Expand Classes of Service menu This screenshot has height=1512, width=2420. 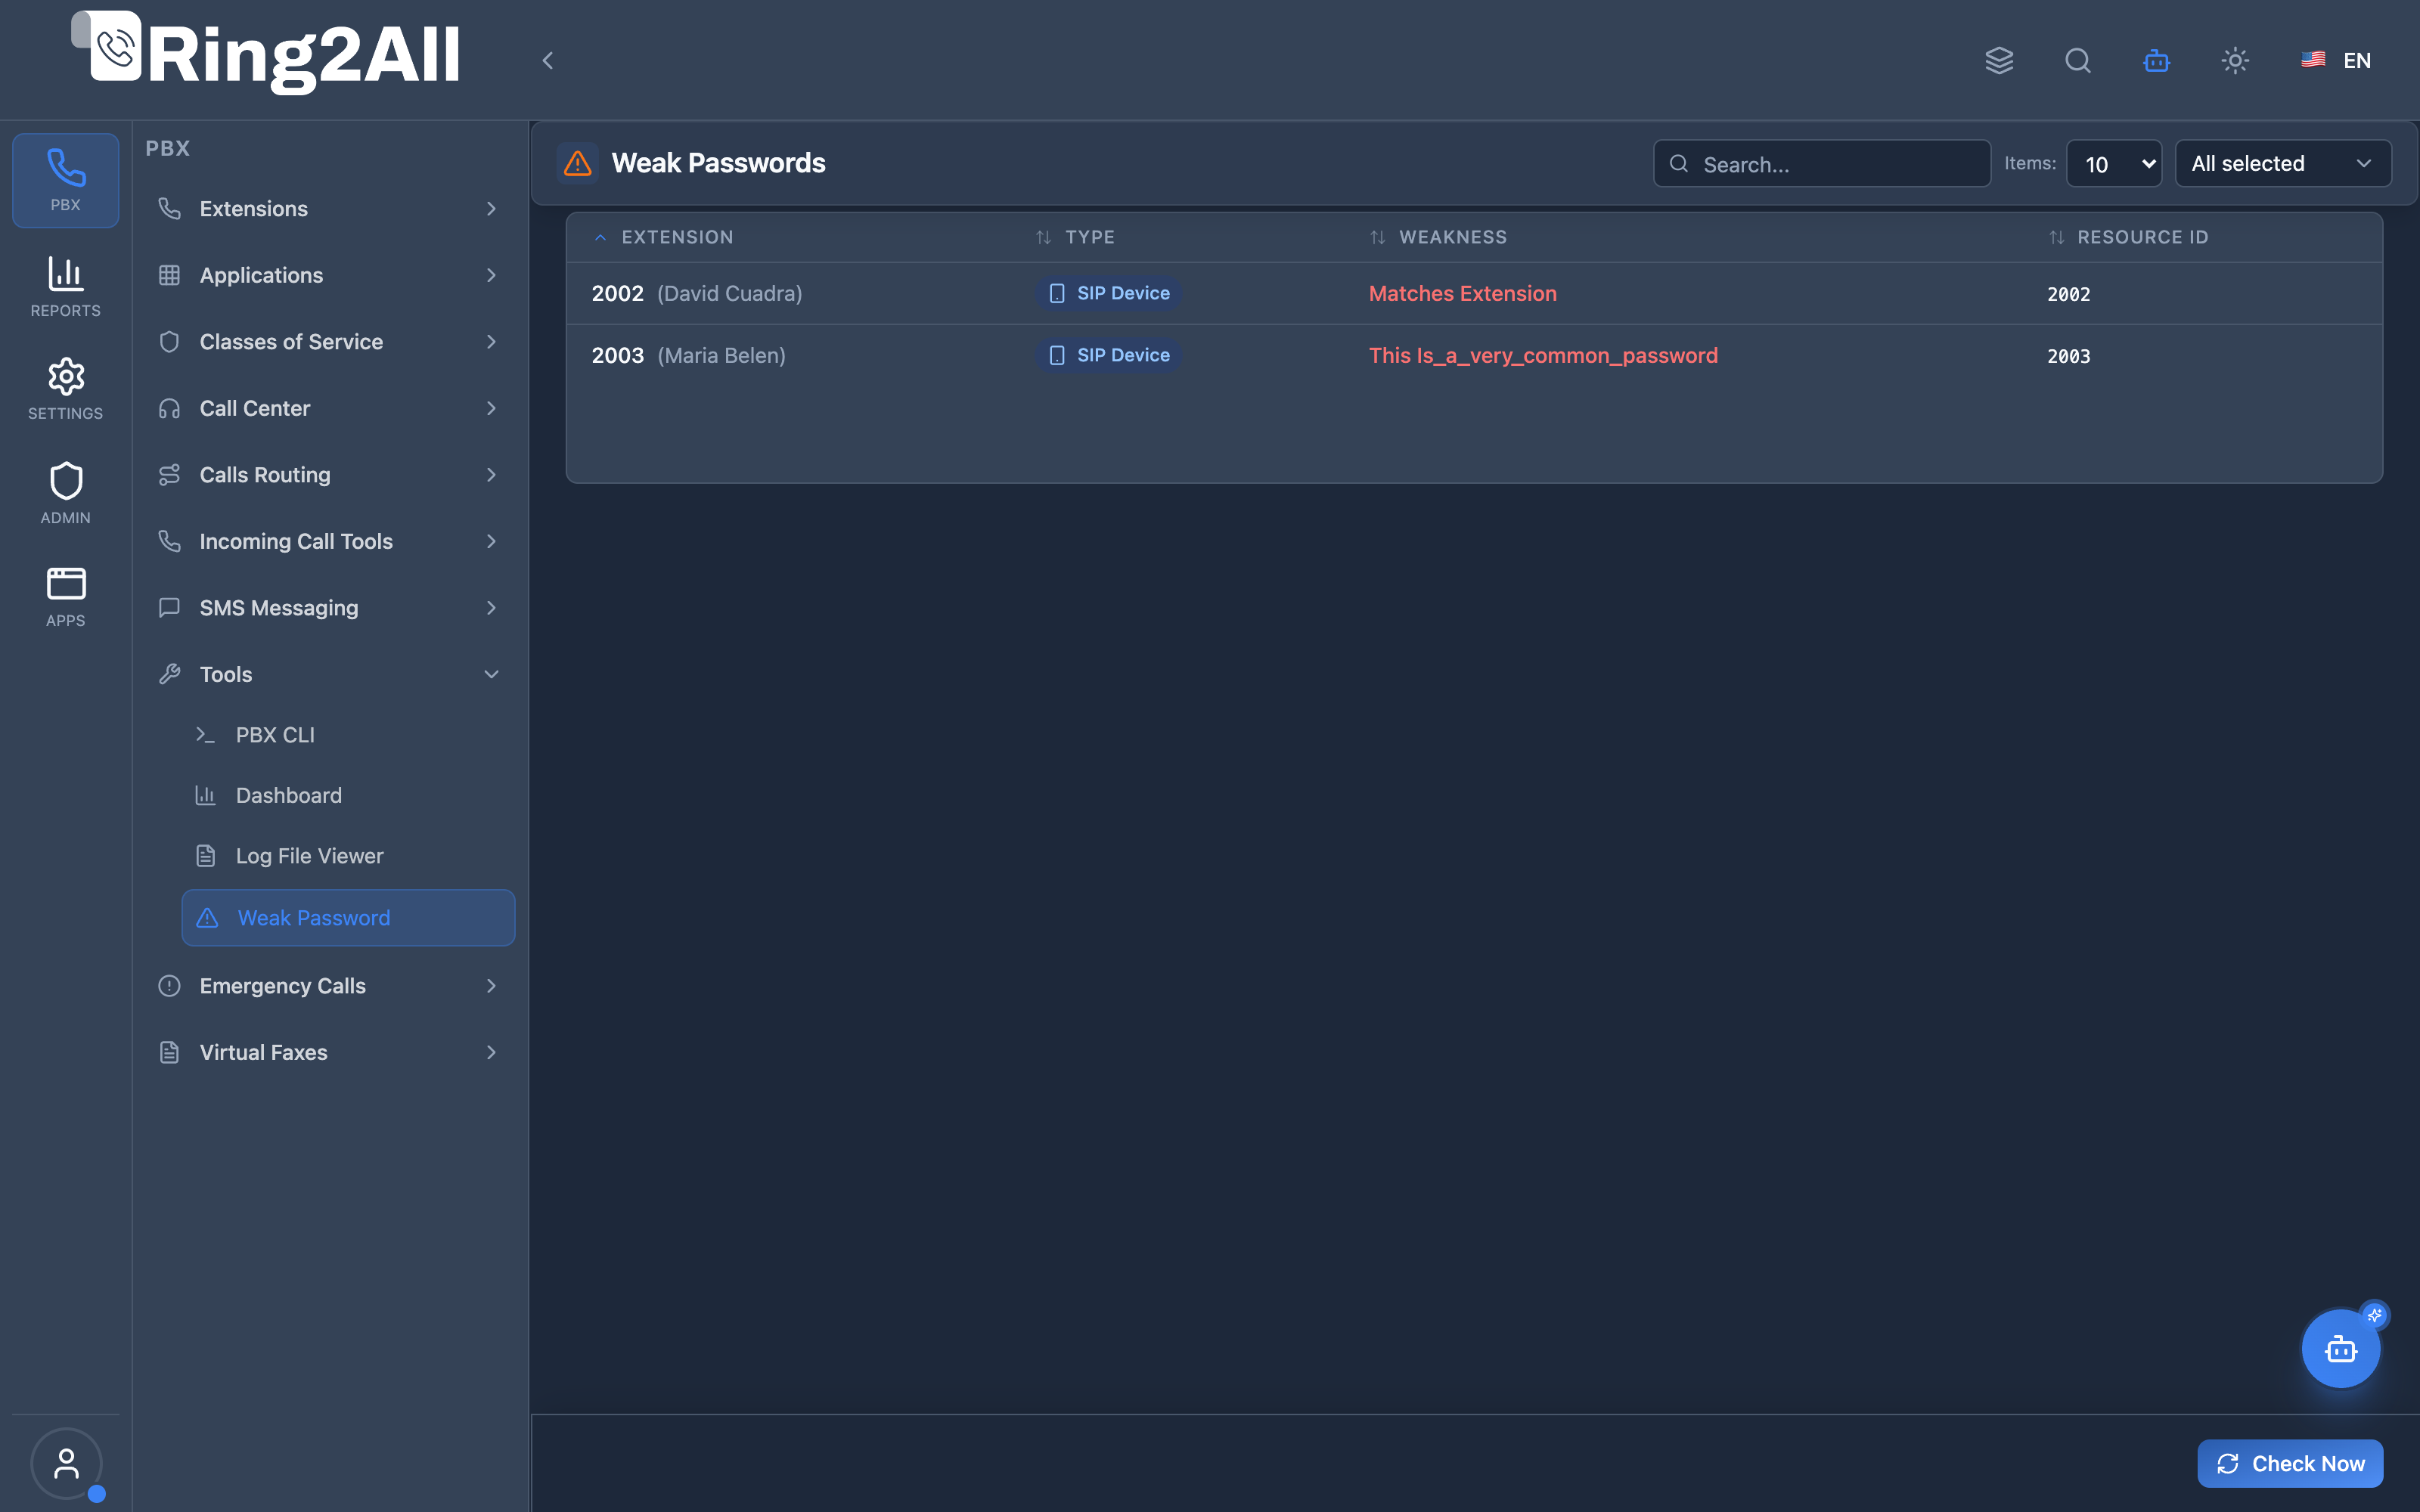329,341
